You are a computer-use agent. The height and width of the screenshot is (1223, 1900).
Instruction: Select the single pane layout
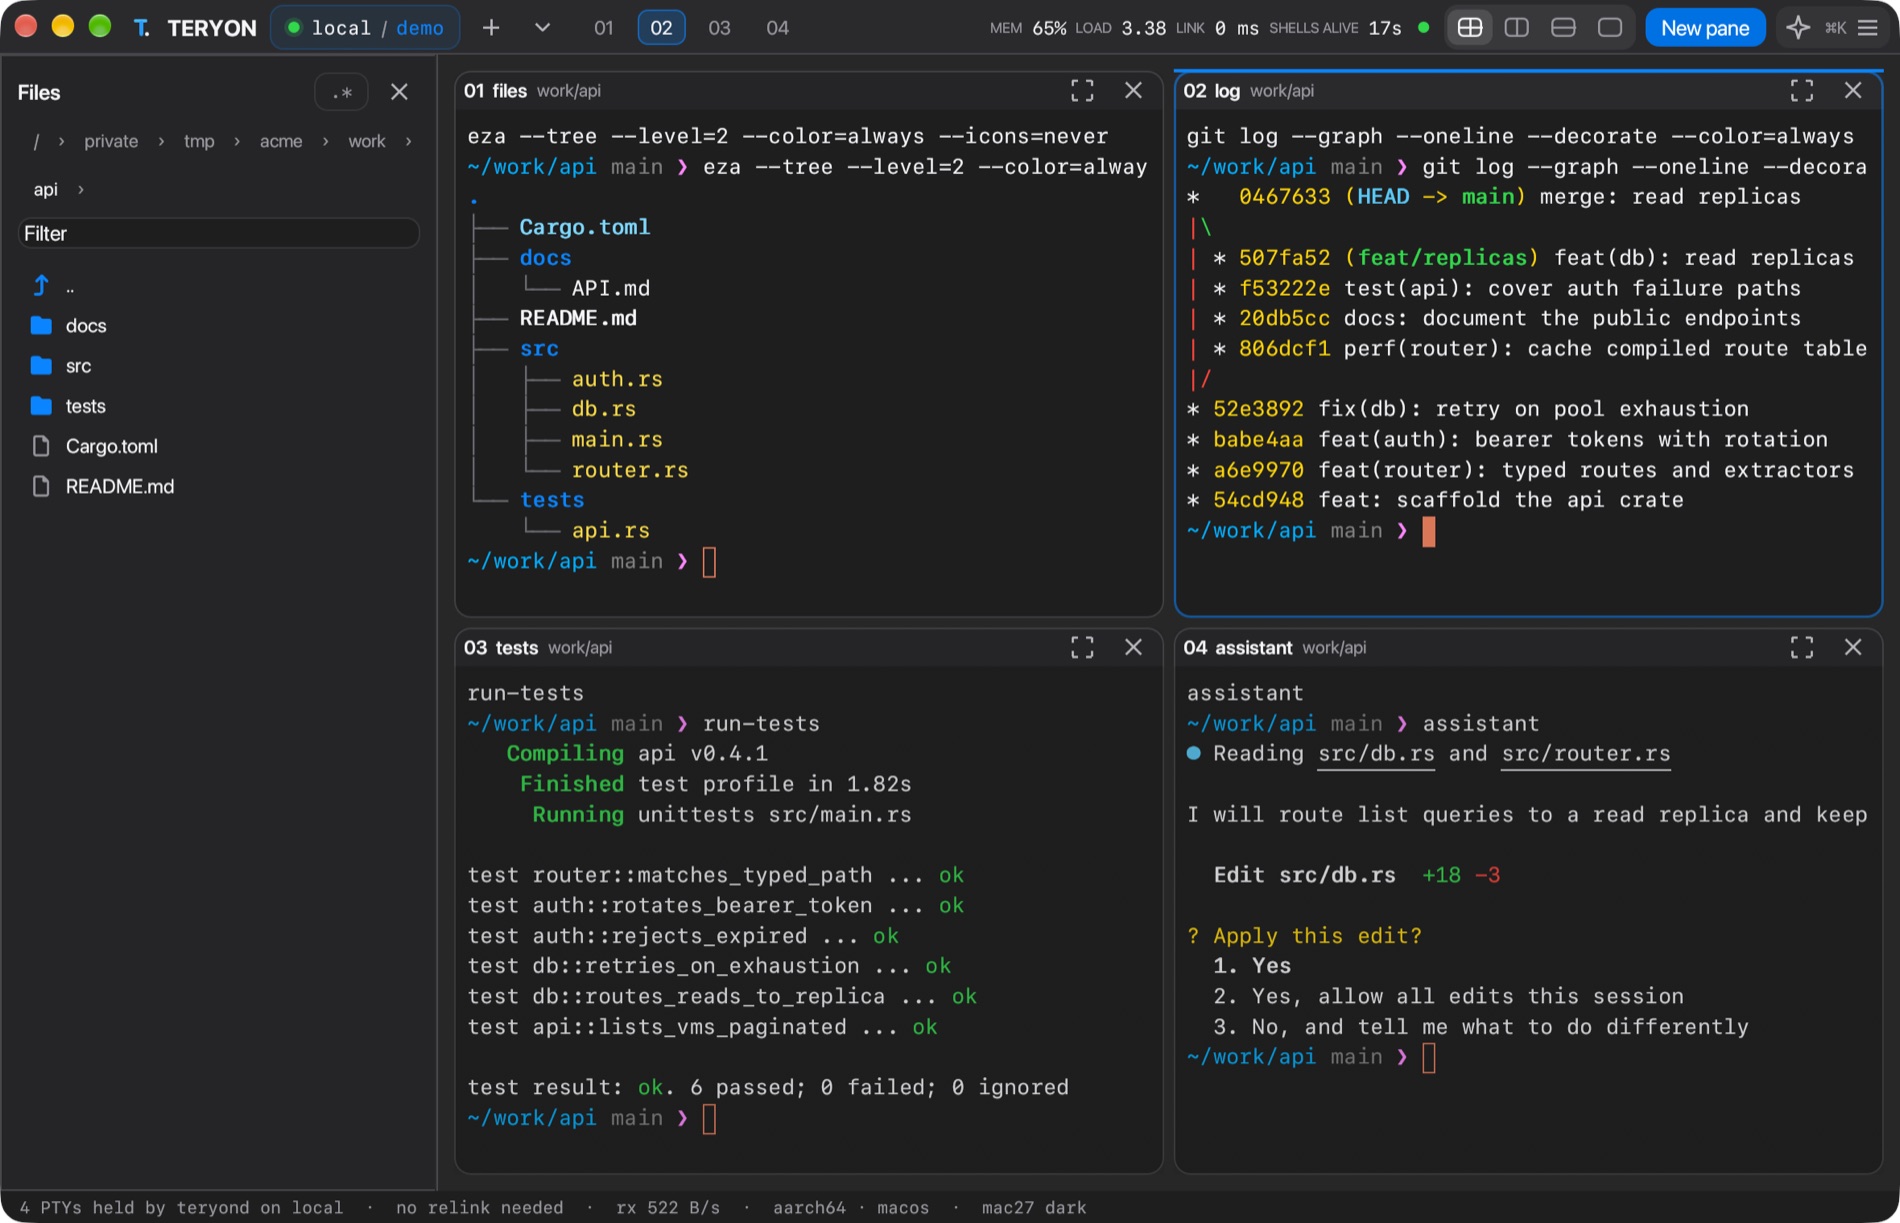pos(1610,28)
